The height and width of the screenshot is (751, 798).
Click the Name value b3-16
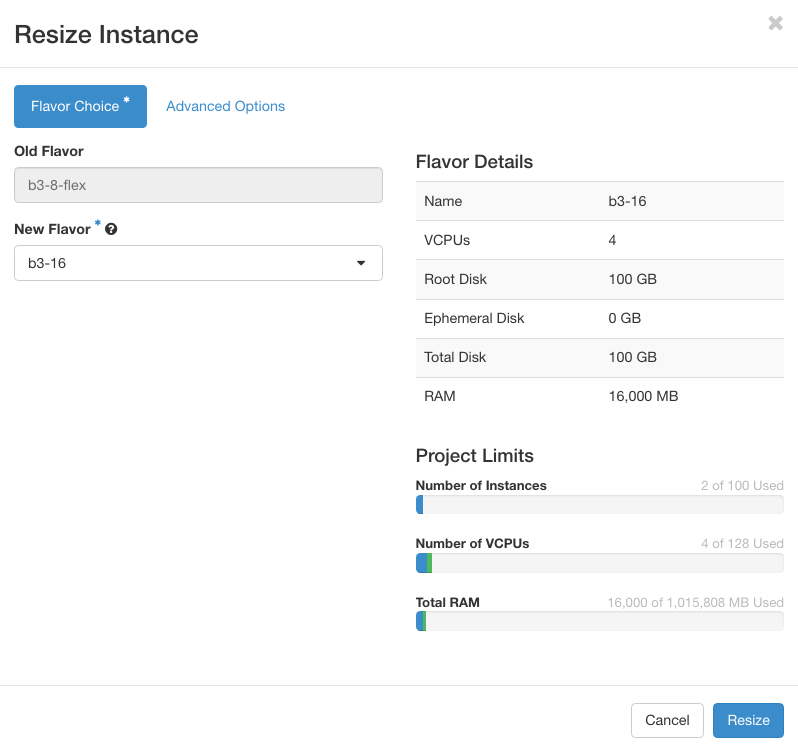(x=627, y=201)
